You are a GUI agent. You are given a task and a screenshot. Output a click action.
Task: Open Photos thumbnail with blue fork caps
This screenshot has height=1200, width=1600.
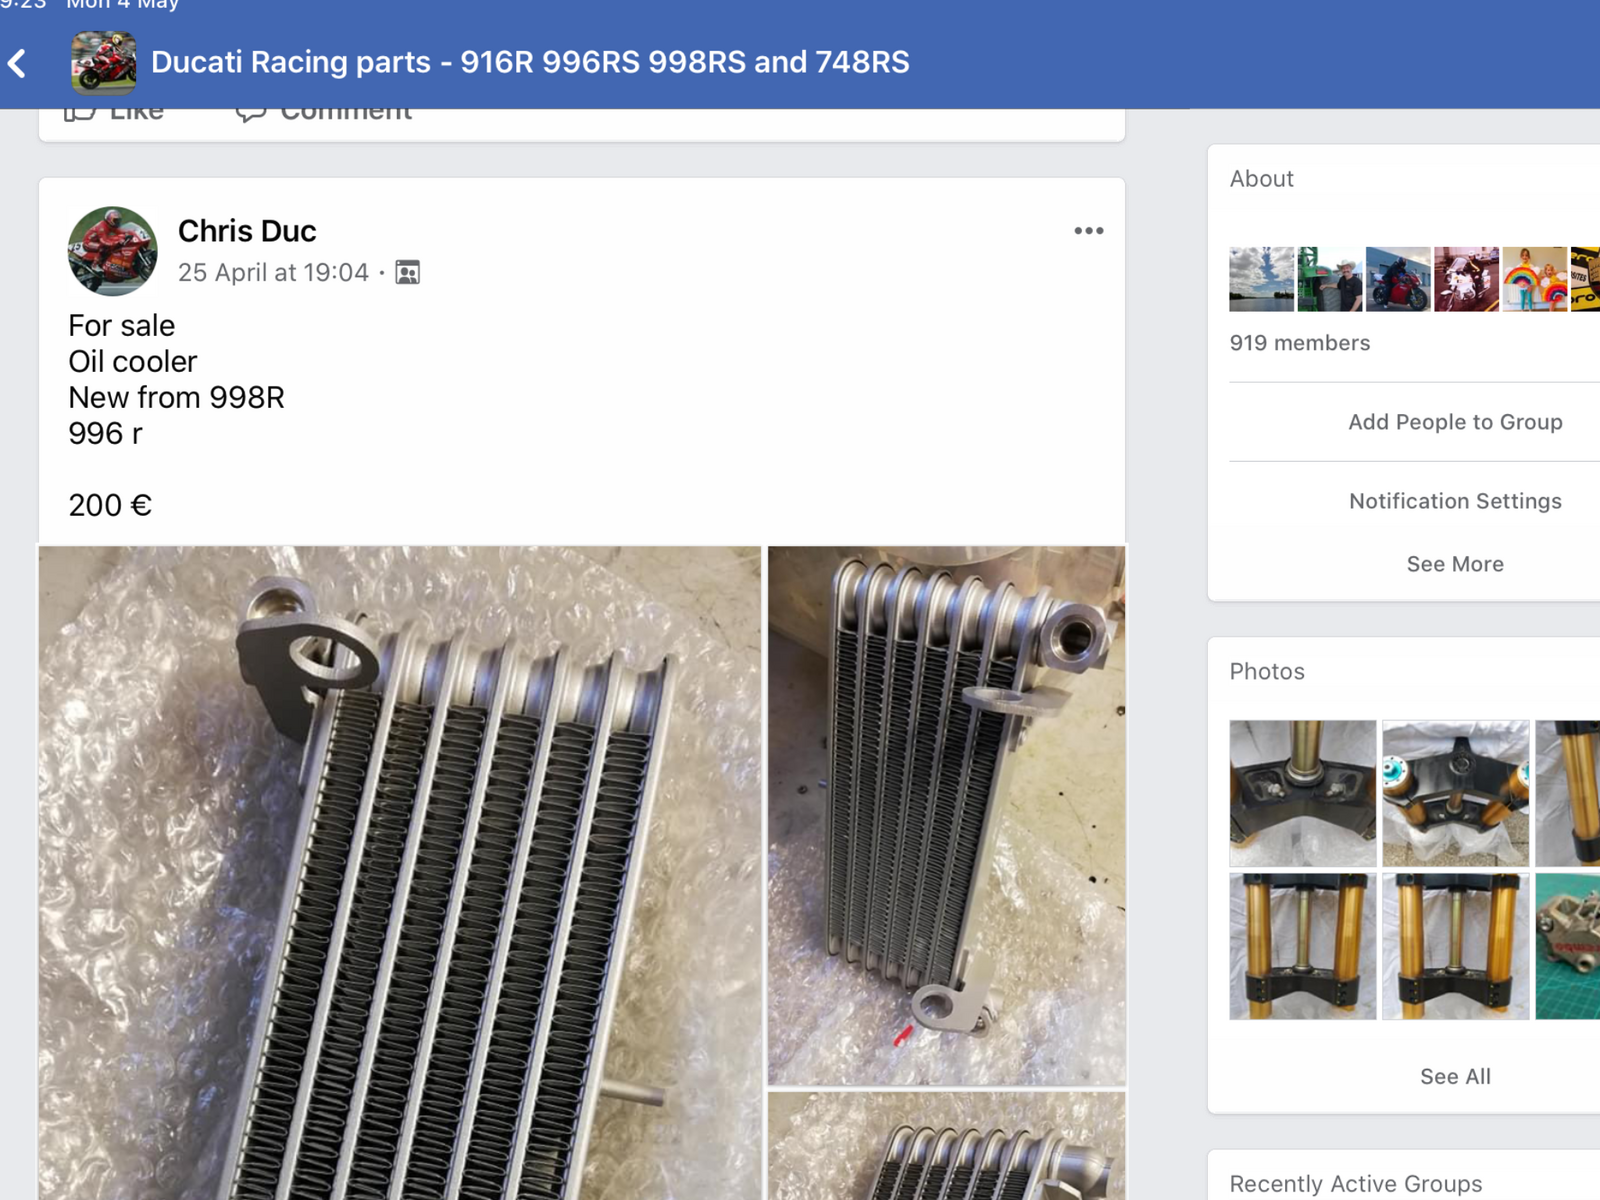pos(1456,793)
